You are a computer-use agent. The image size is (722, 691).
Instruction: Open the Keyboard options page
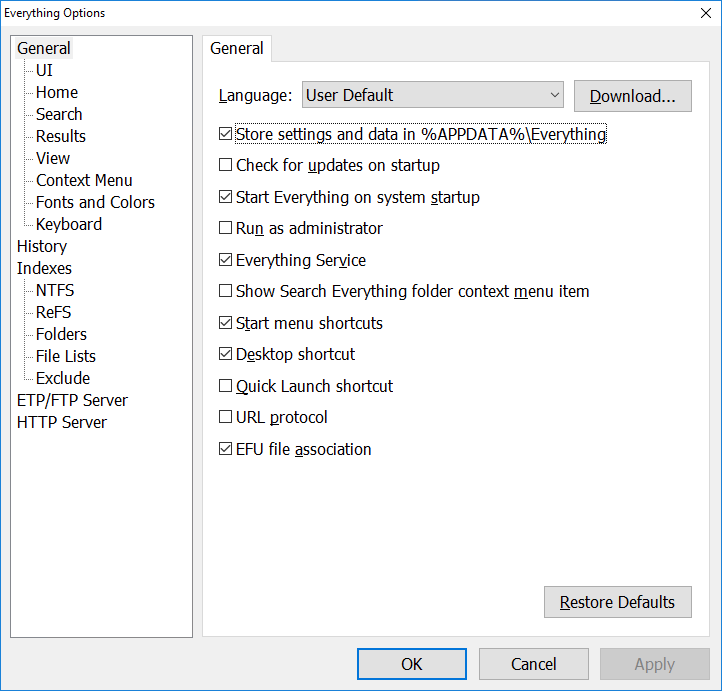point(69,224)
